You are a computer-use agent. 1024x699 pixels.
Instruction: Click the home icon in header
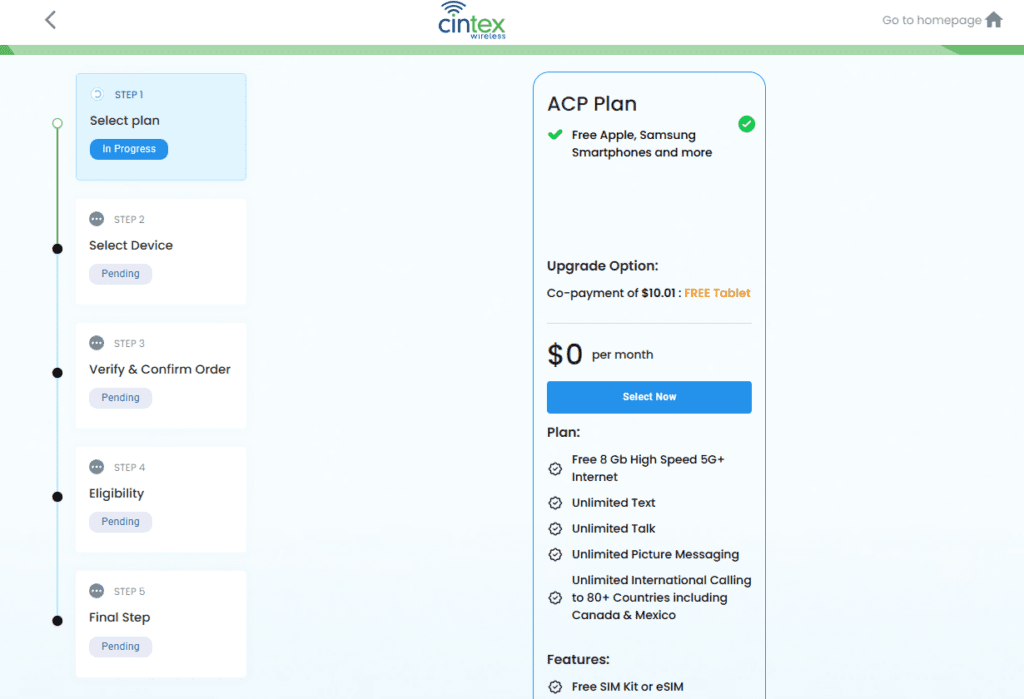[x=993, y=20]
